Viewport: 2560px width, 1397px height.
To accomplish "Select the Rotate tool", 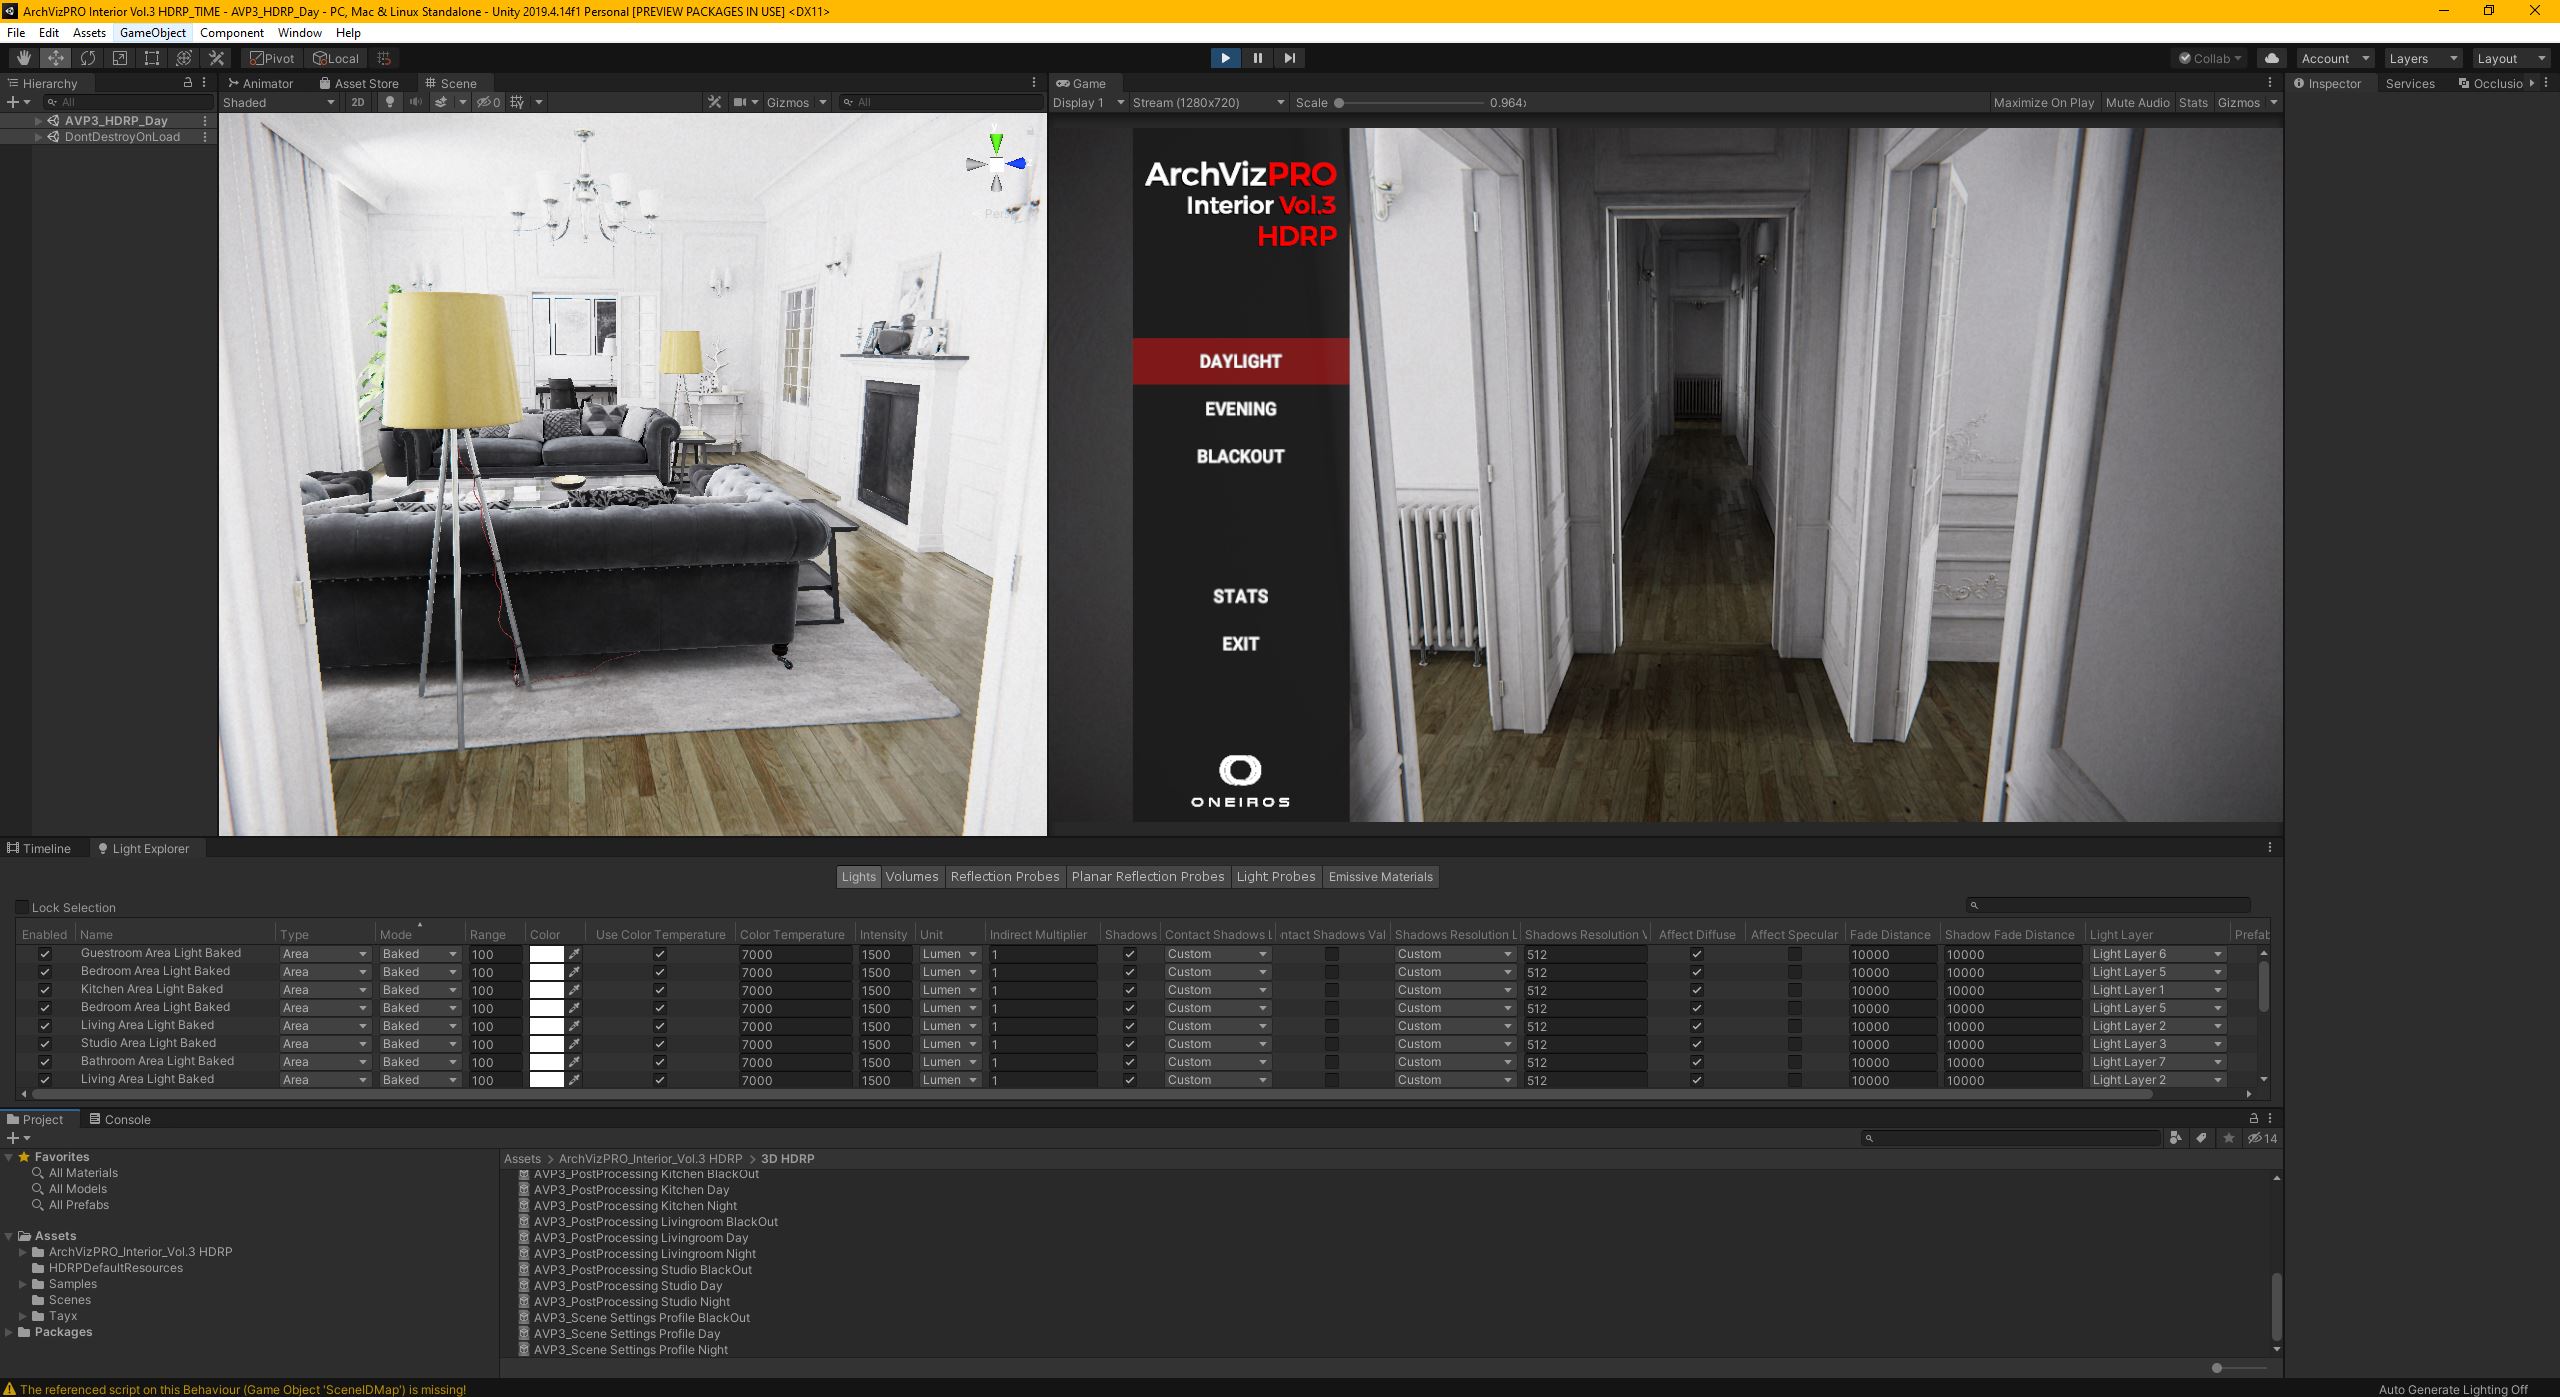I will [x=87, y=58].
